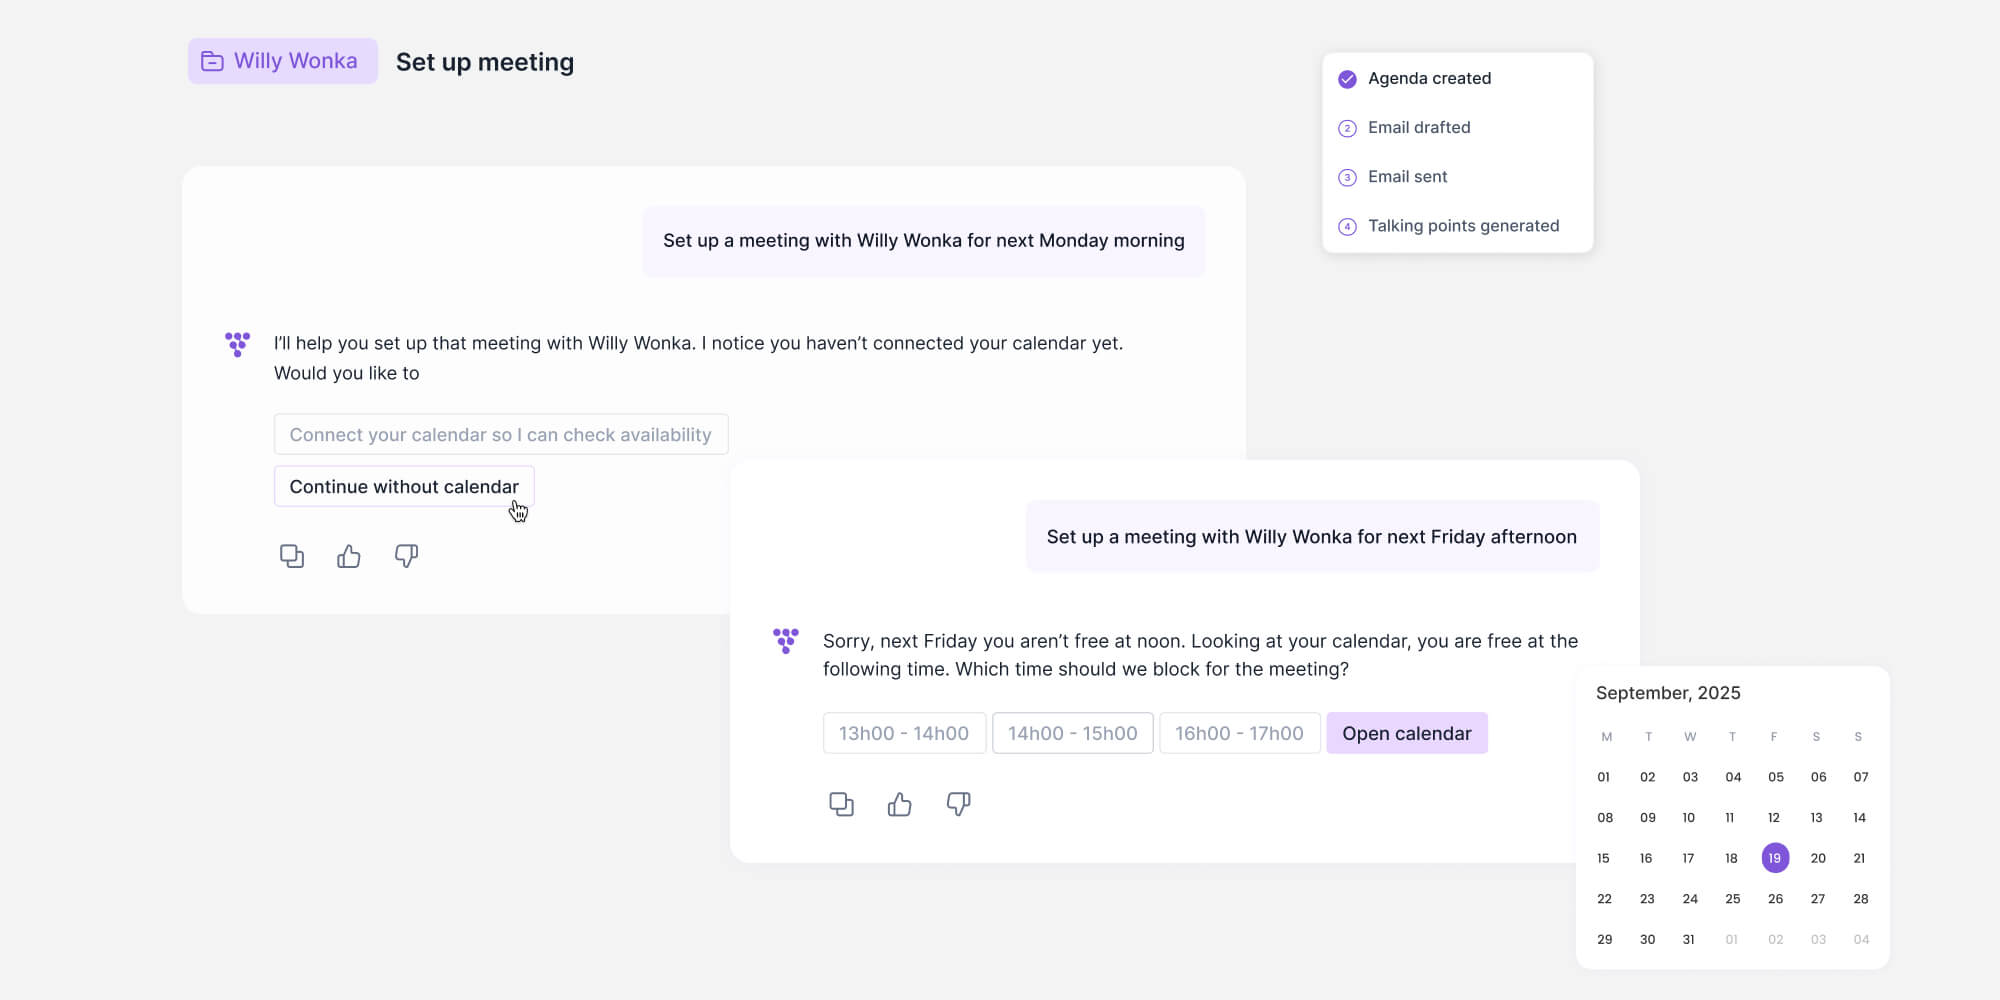Select step 4 Talking points circle
The image size is (2000, 1000).
point(1347,226)
